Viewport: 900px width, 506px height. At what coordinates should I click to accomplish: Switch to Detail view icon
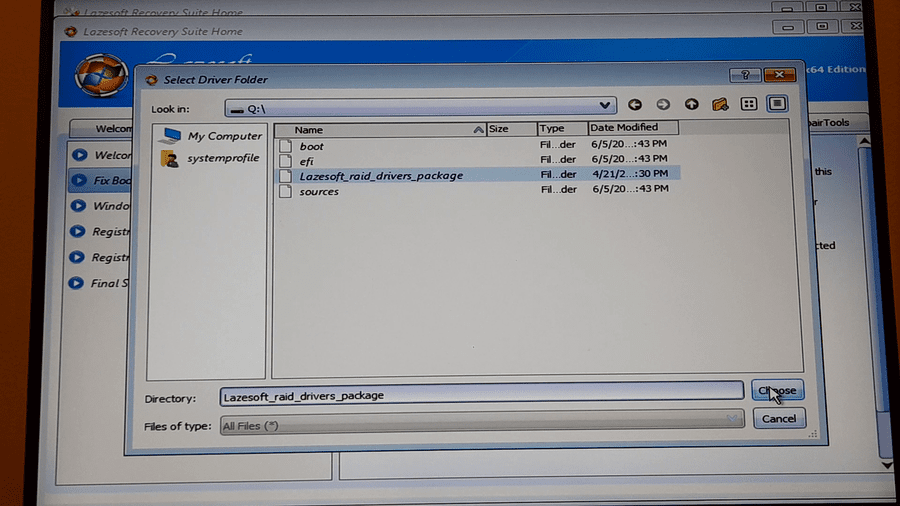pos(777,104)
